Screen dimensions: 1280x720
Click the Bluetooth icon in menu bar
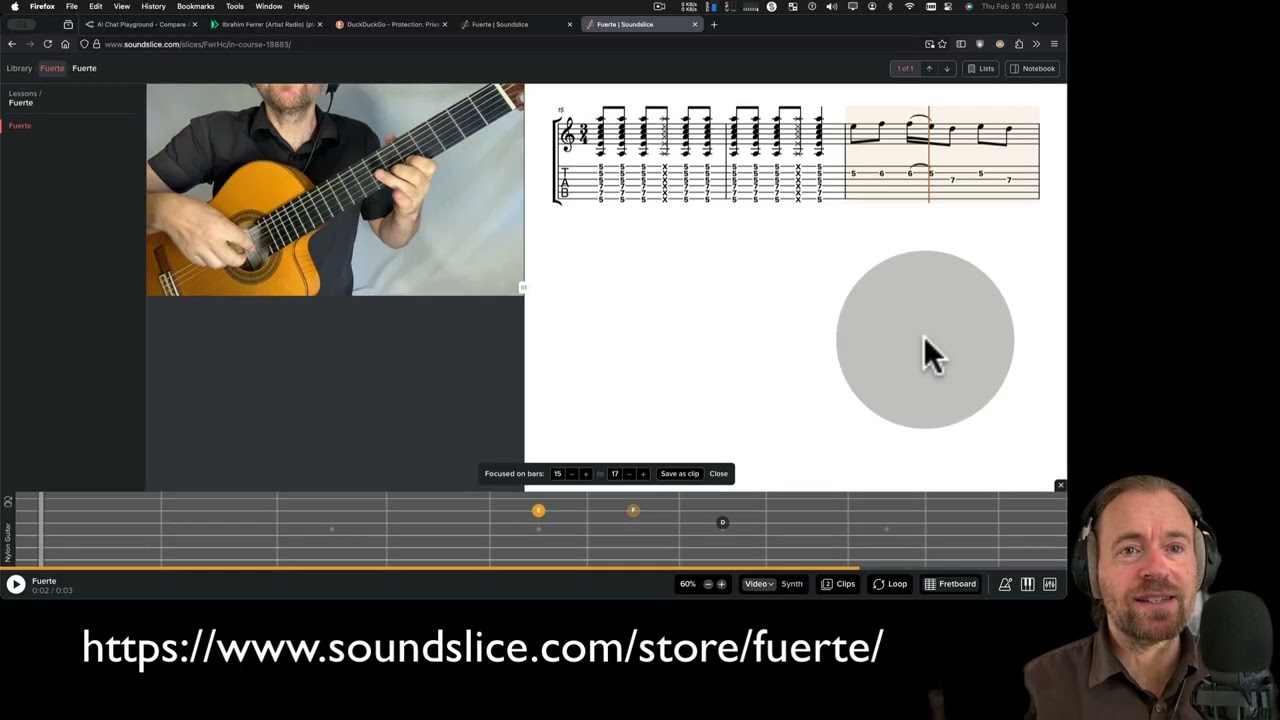(x=890, y=6)
